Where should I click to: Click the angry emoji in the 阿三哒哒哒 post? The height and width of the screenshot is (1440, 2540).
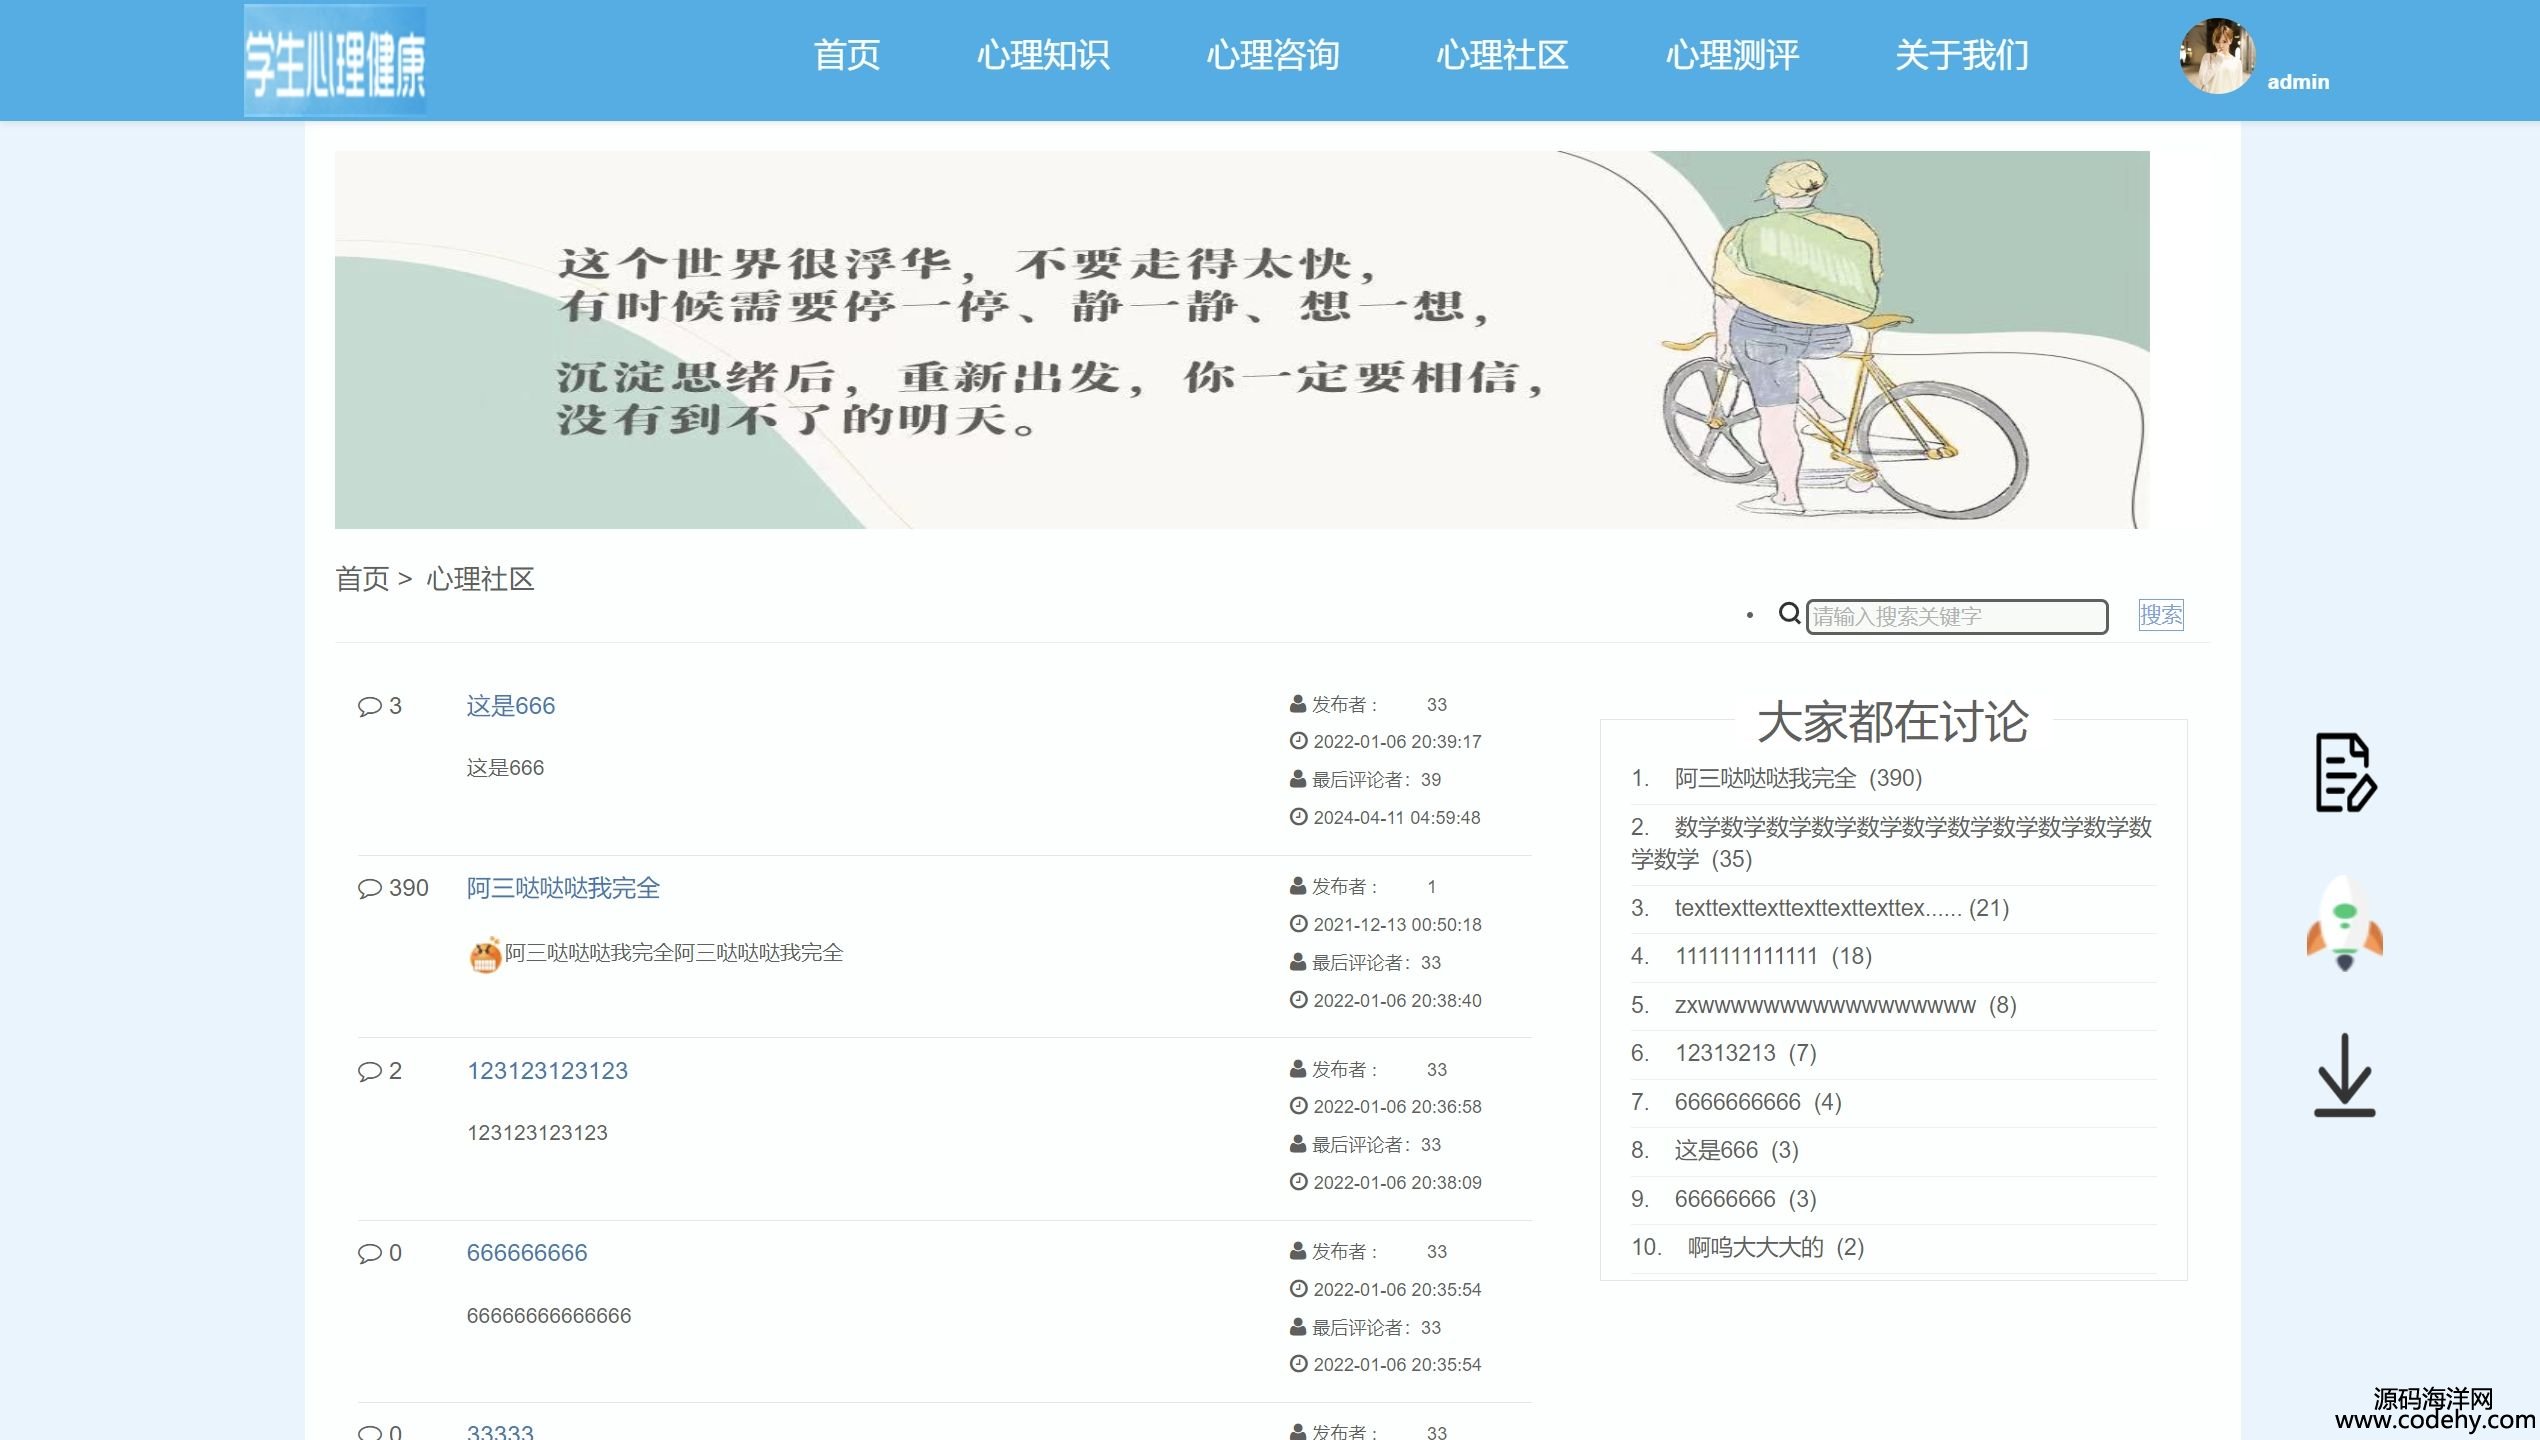pos(485,955)
